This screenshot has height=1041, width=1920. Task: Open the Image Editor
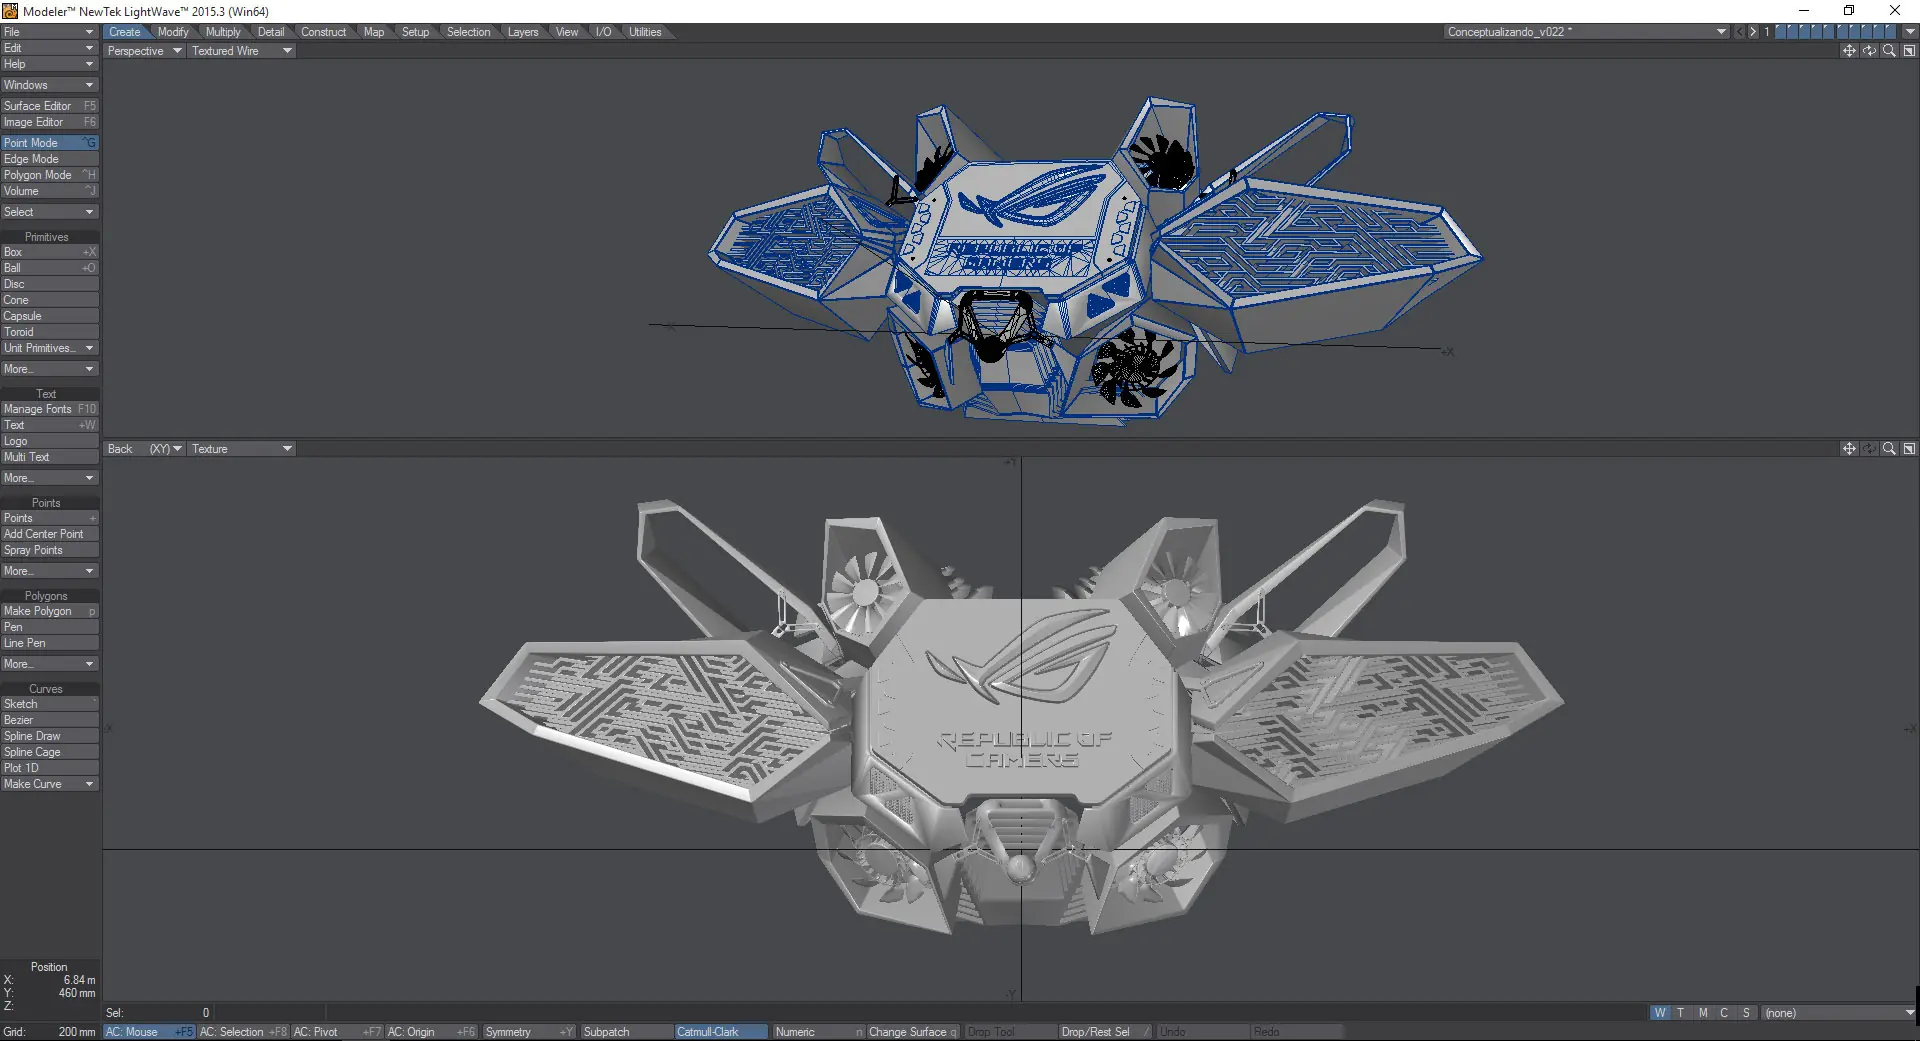(49, 122)
